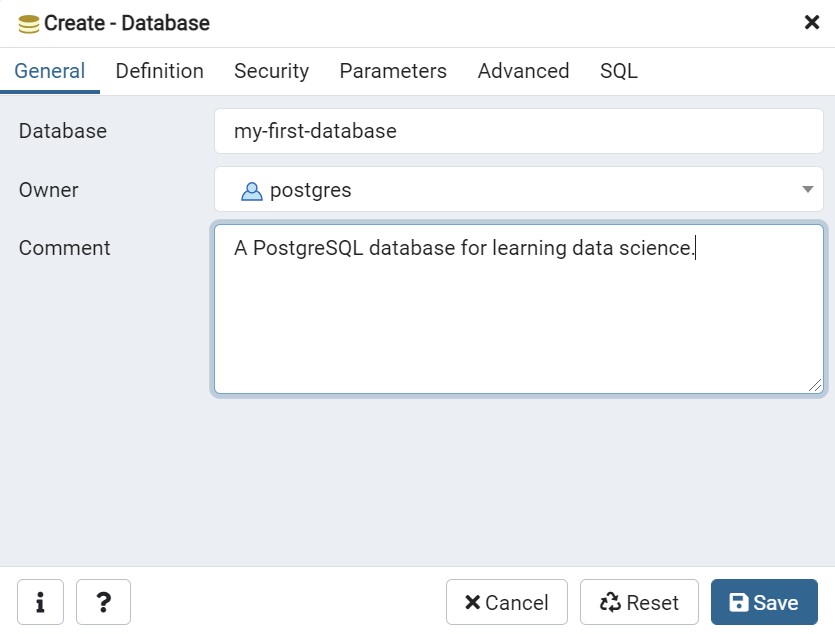Switch to the Definition tab
The width and height of the screenshot is (835, 634).
(159, 71)
